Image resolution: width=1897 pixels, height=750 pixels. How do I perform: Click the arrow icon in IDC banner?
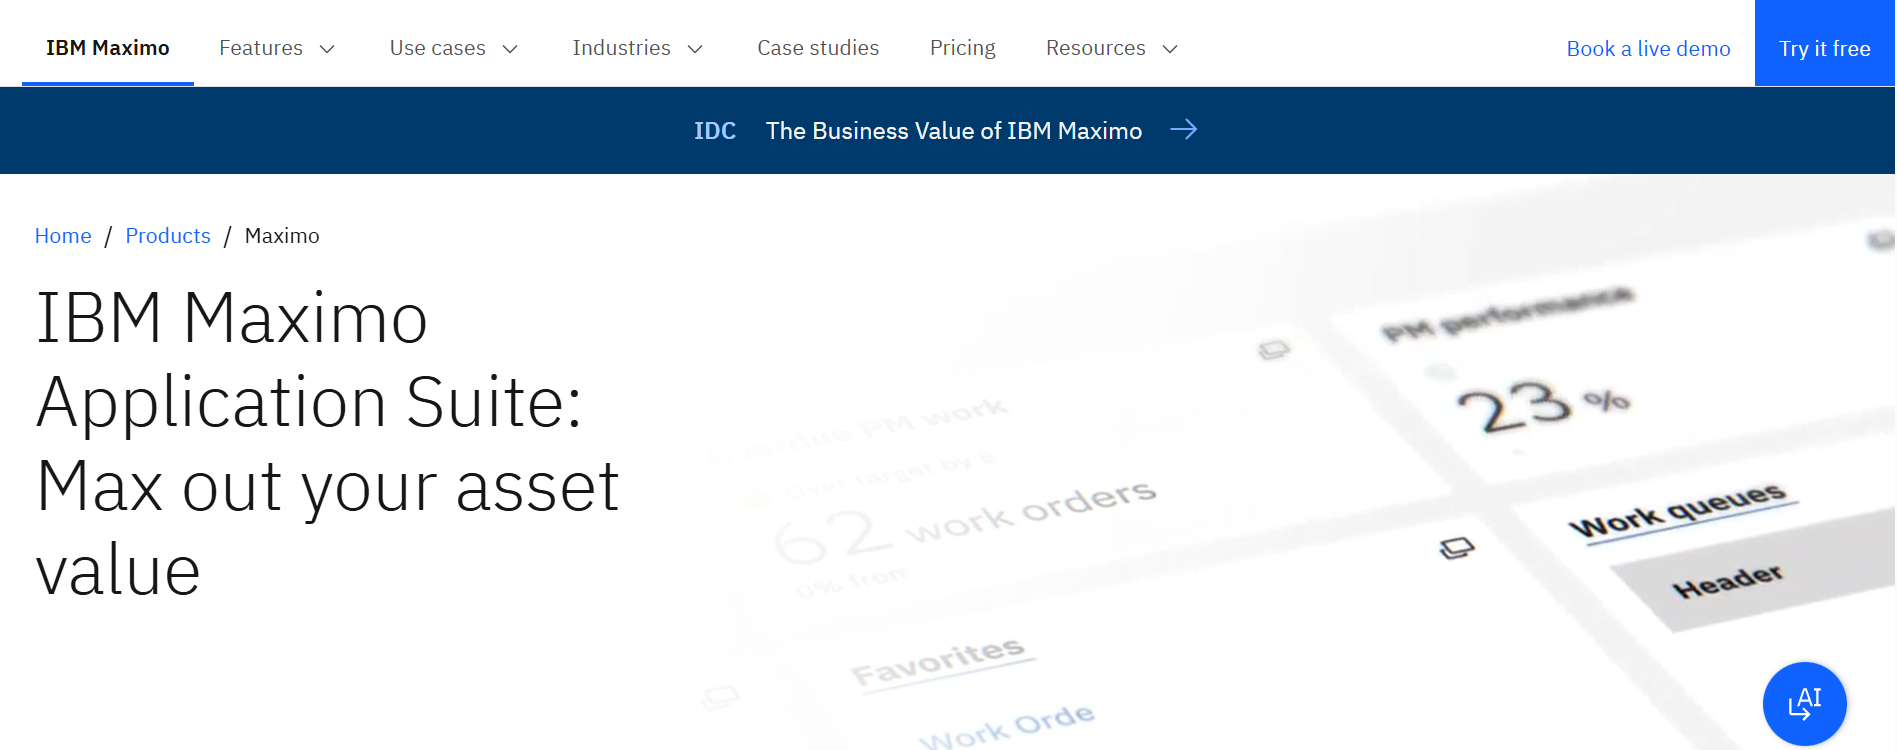click(x=1184, y=130)
